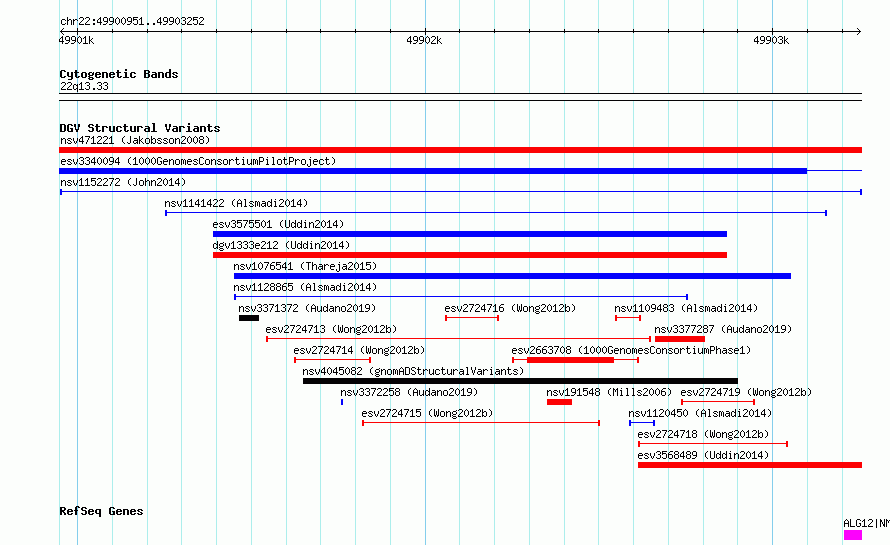This screenshot has height=545, width=890.
Task: Click the 49902k ruler position marker
Action: [424, 40]
